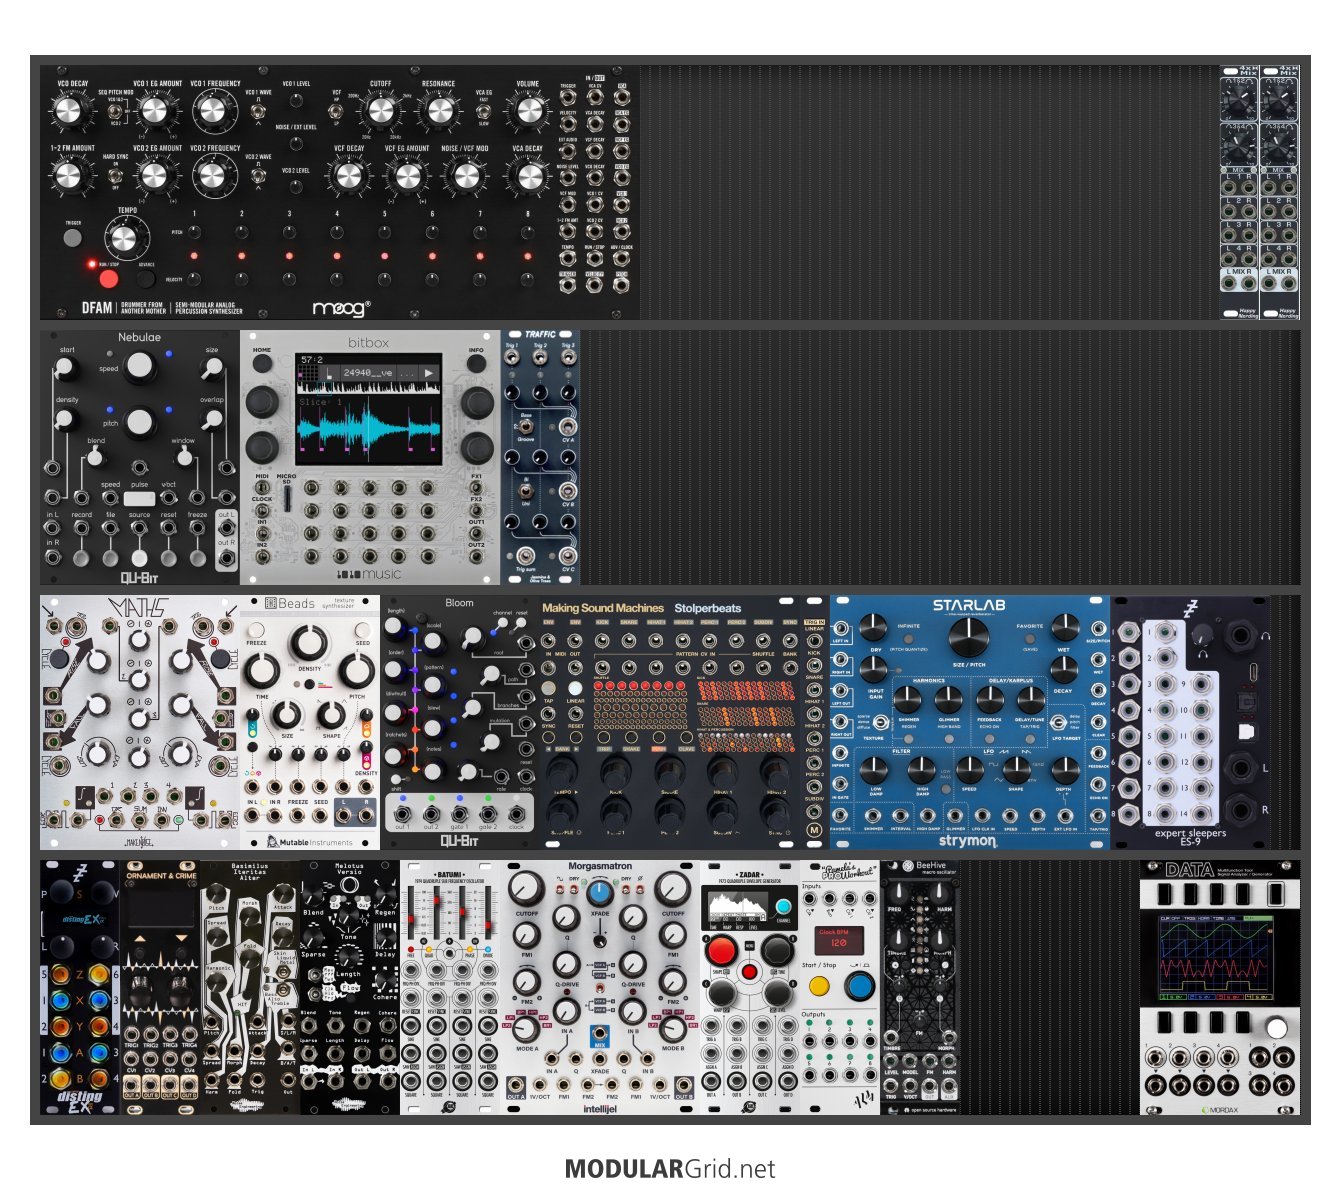Click the DFAM NOISE / VCF MOD knob
Image resolution: width=1341 pixels, height=1190 pixels.
(x=466, y=176)
